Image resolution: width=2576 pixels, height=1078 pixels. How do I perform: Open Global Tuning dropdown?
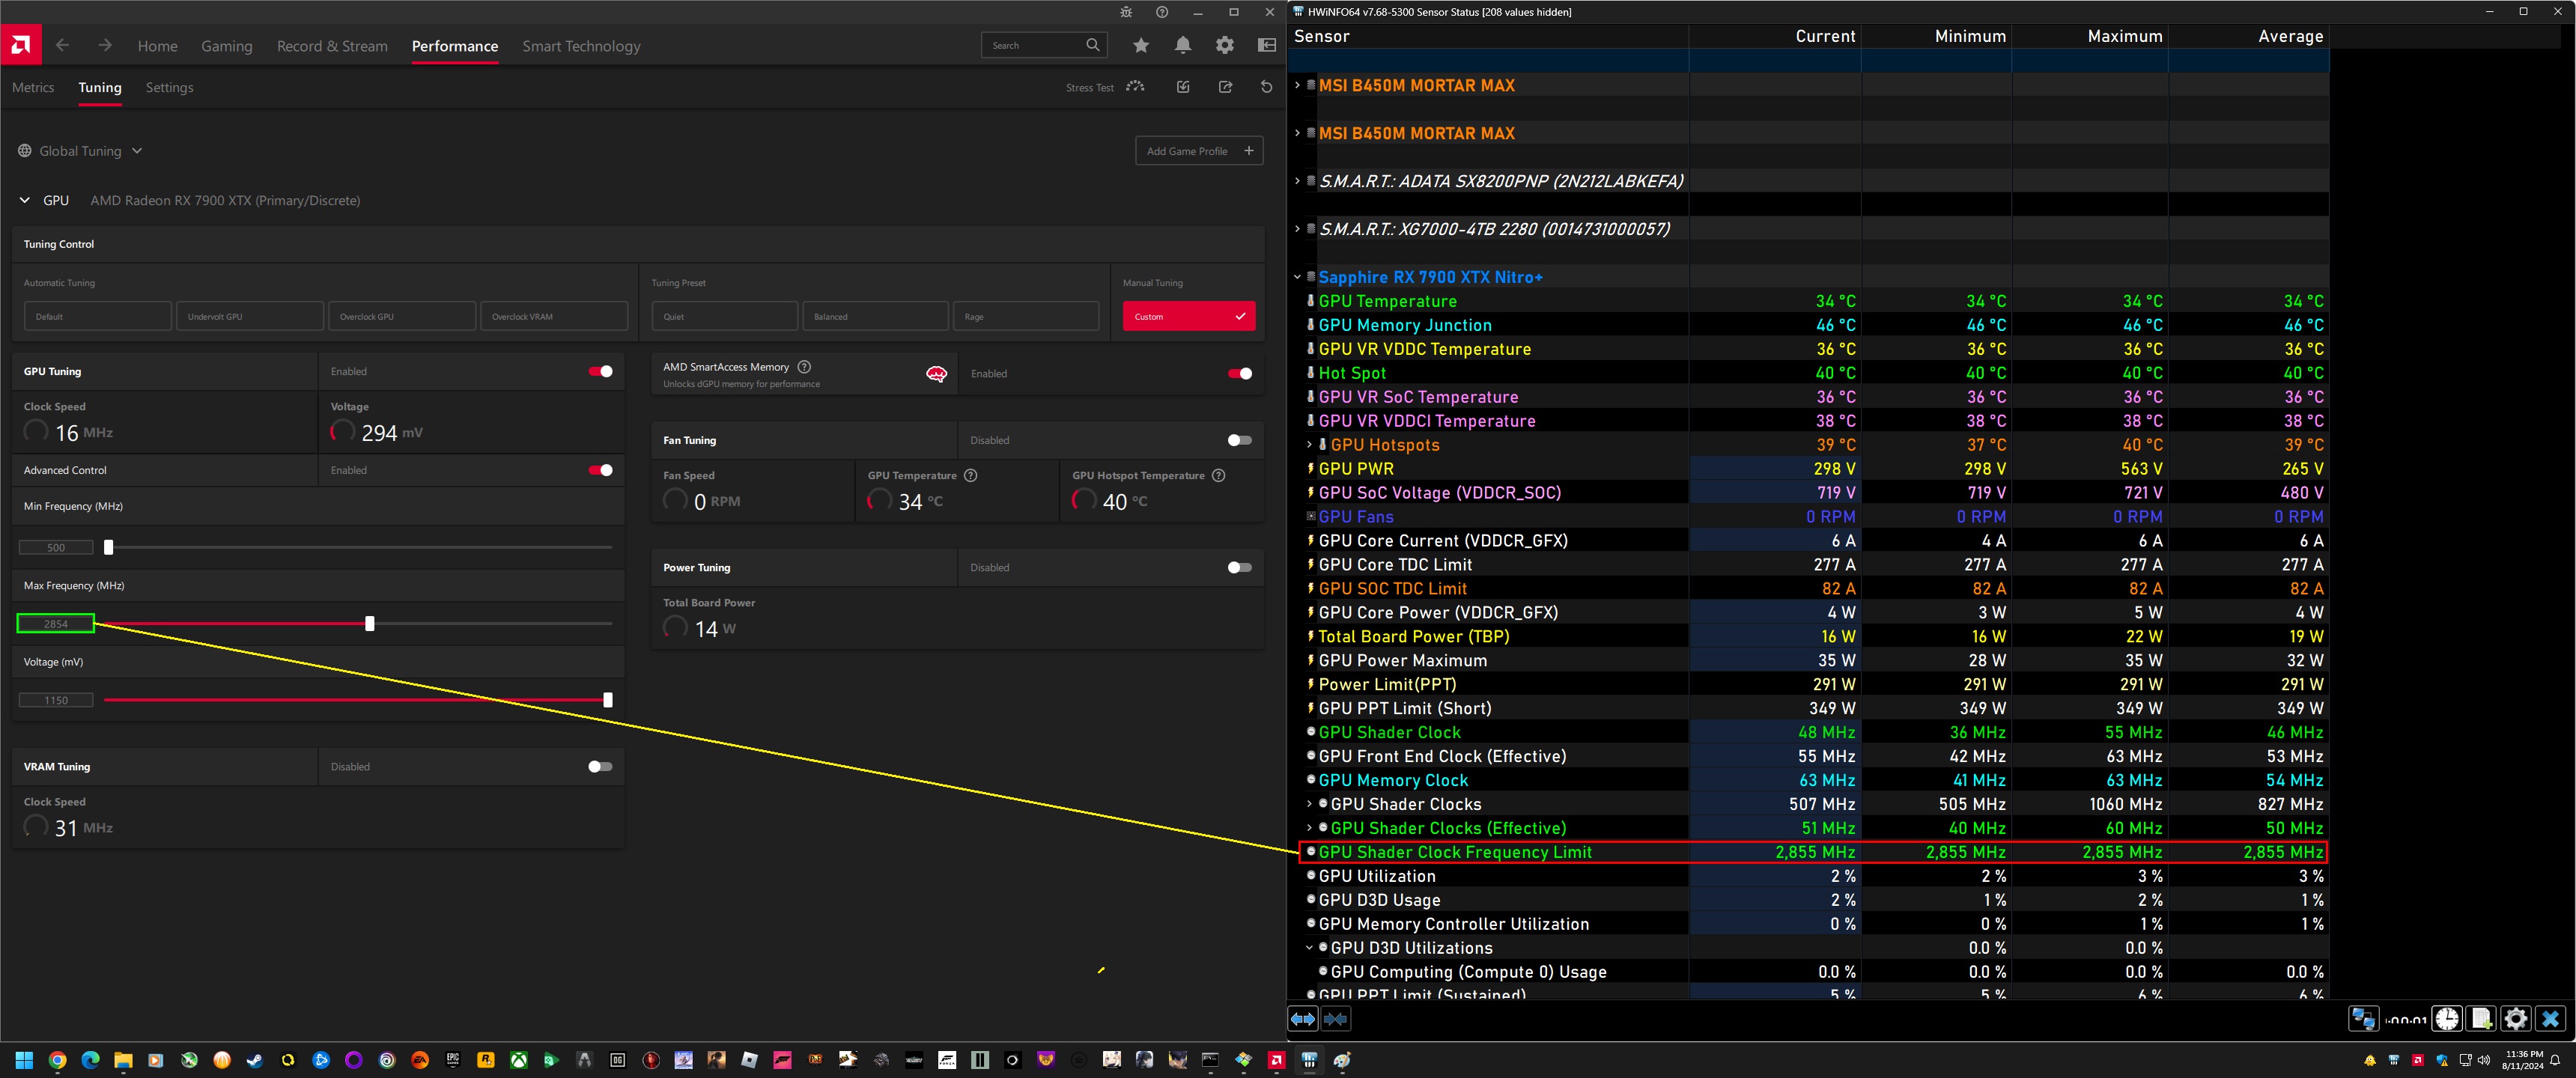point(80,151)
